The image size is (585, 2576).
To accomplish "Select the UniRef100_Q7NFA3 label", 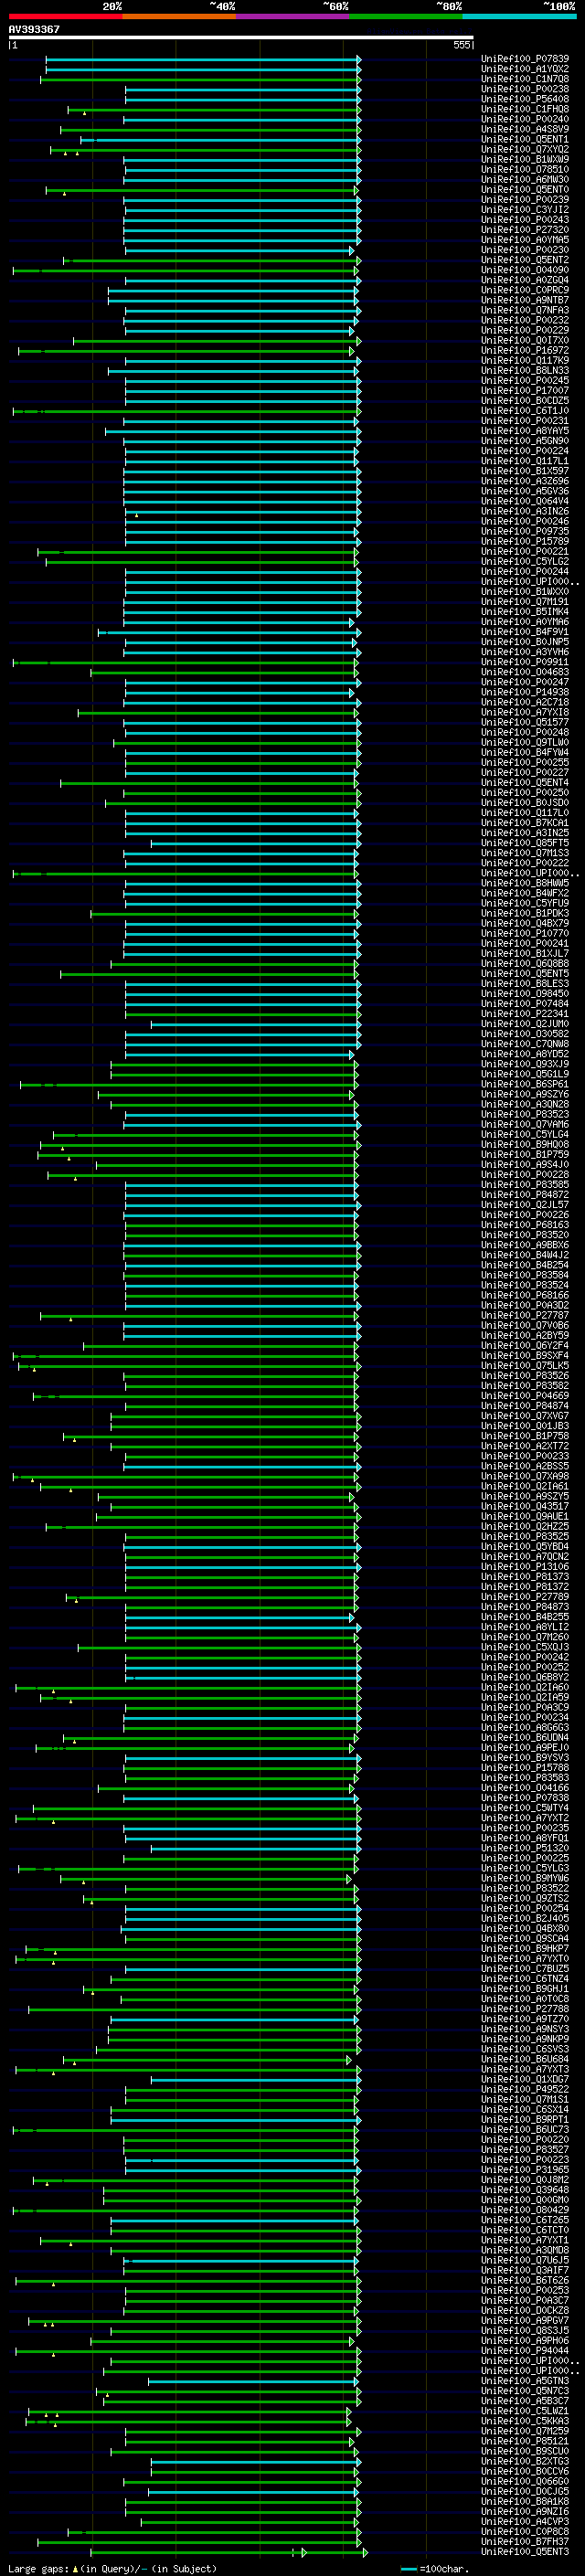I will point(525,310).
